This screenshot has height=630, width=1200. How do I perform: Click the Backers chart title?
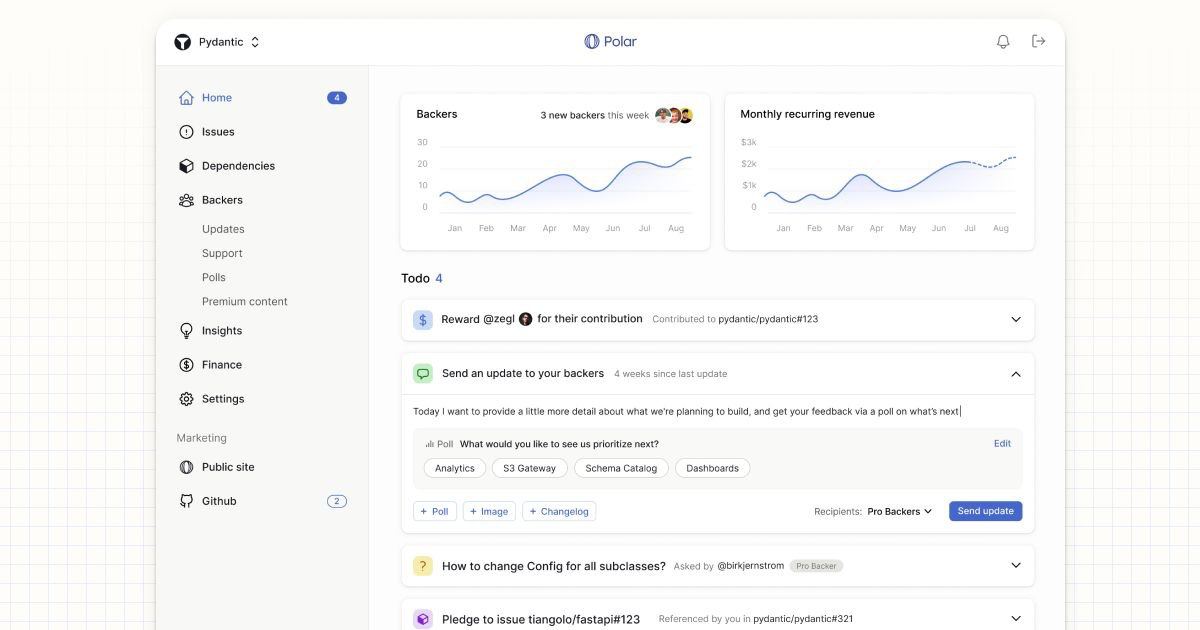[x=437, y=114]
